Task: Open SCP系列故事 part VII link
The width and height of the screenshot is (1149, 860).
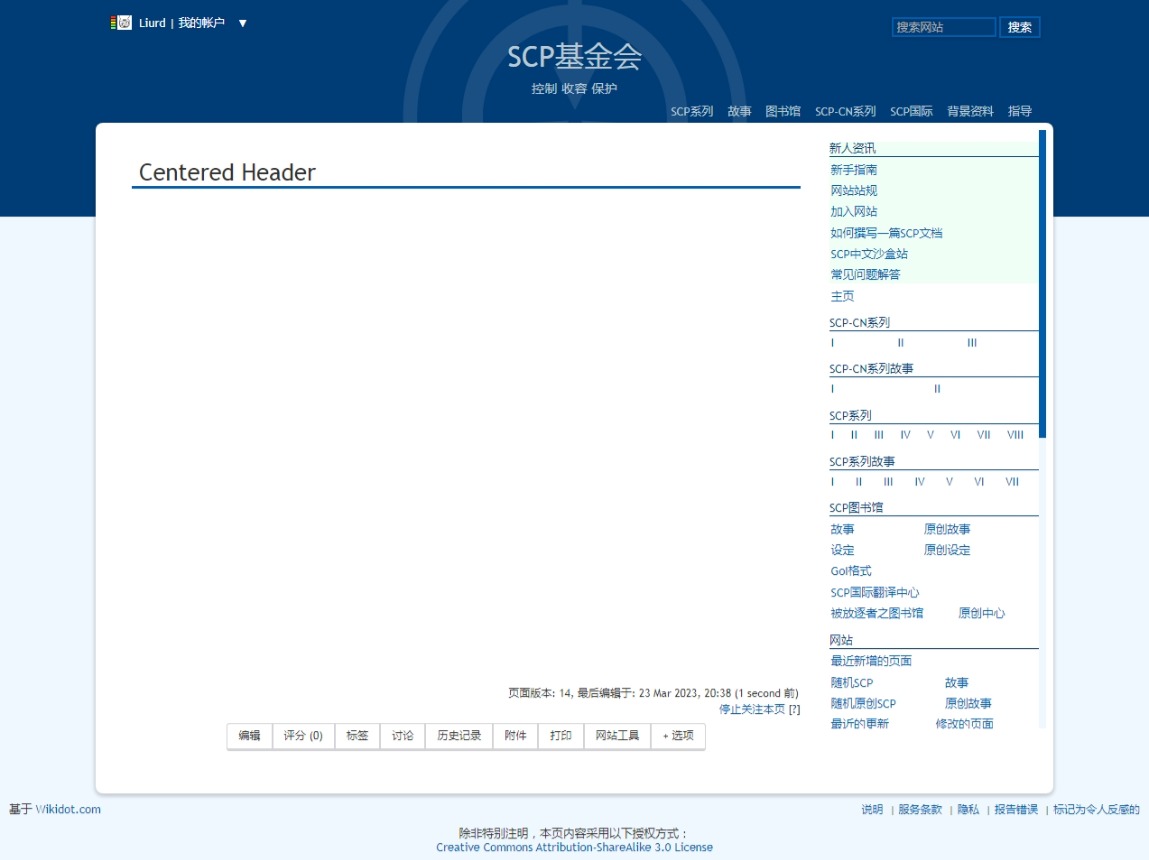Action: [1012, 482]
